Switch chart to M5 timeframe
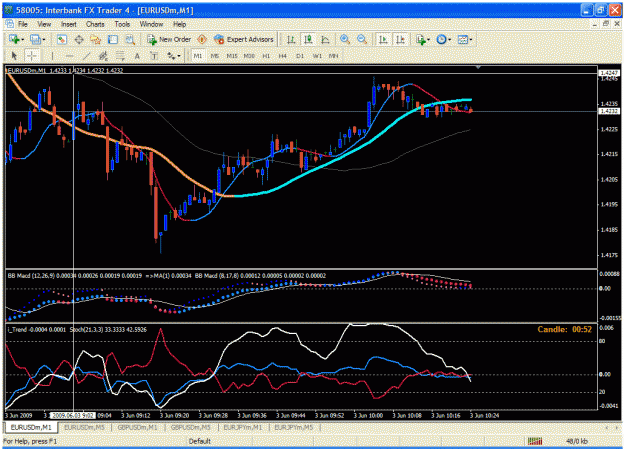The height and width of the screenshot is (449, 625). 214,56
